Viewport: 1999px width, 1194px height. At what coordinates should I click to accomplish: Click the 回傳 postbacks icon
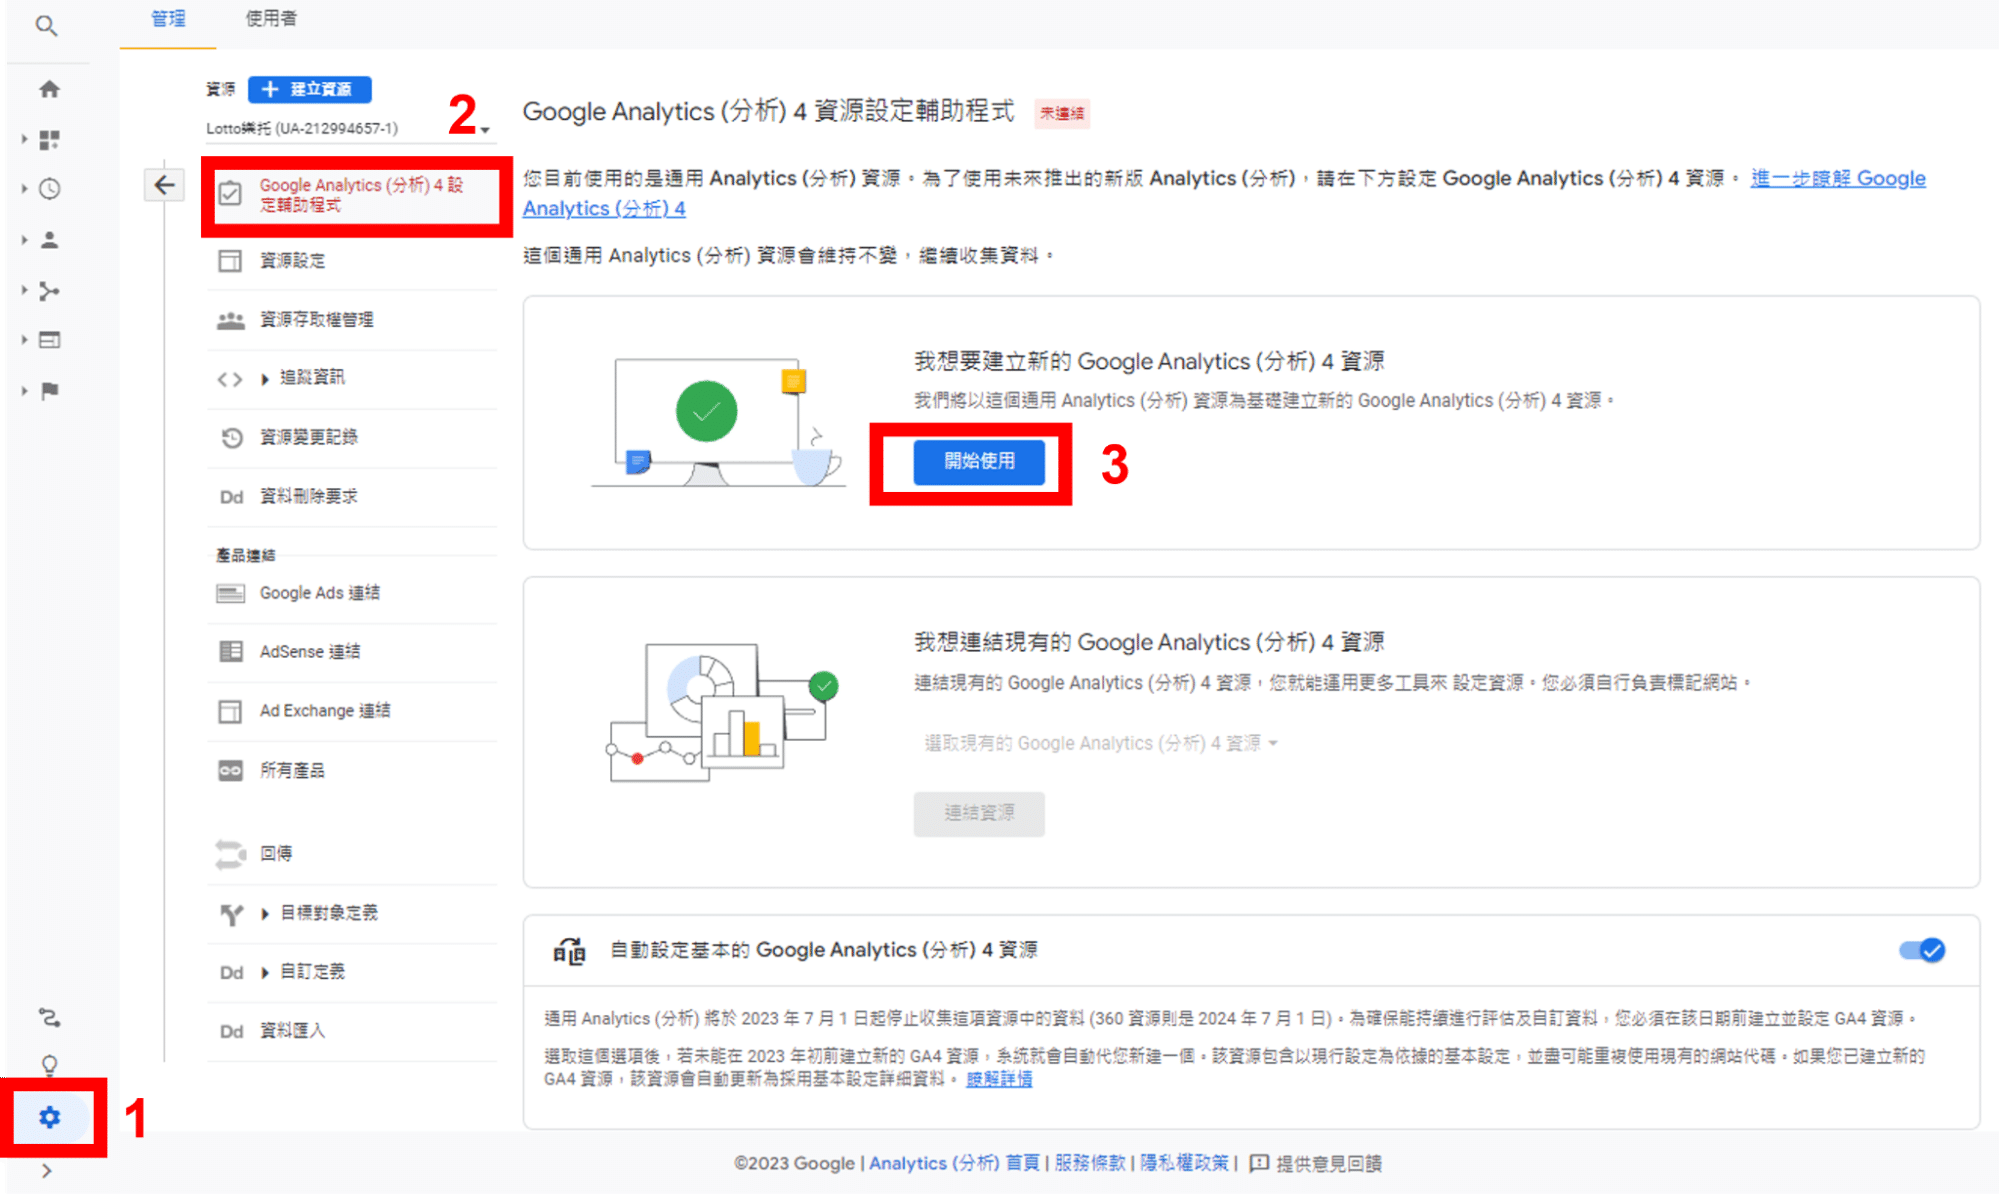[x=230, y=854]
